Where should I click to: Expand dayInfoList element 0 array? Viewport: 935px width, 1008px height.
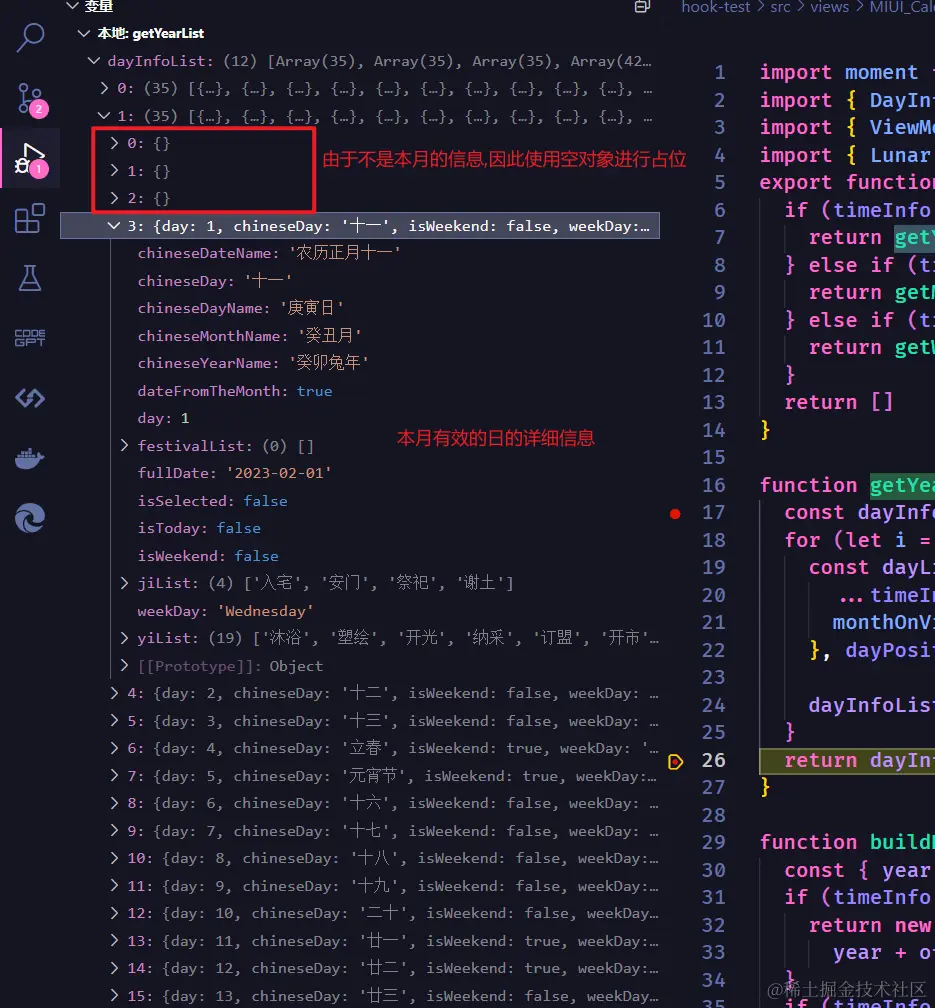coord(104,88)
